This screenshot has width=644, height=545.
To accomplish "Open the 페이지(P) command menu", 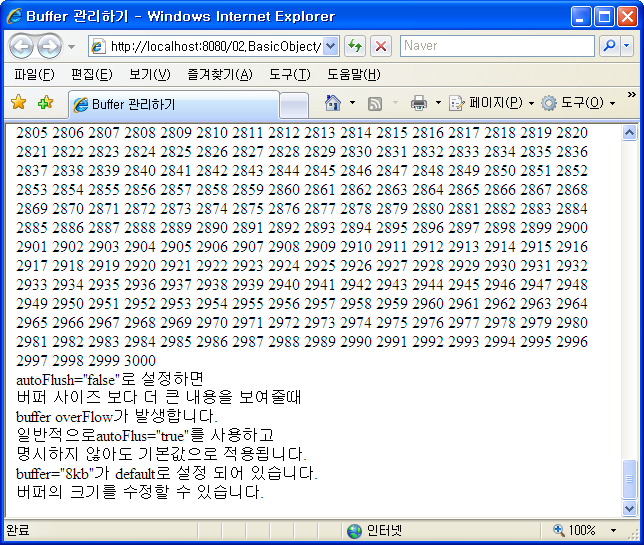I will click(492, 103).
